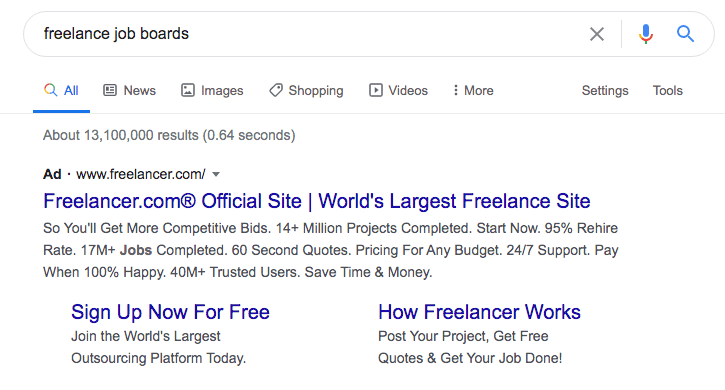Switch to the Images results tab

tap(212, 90)
